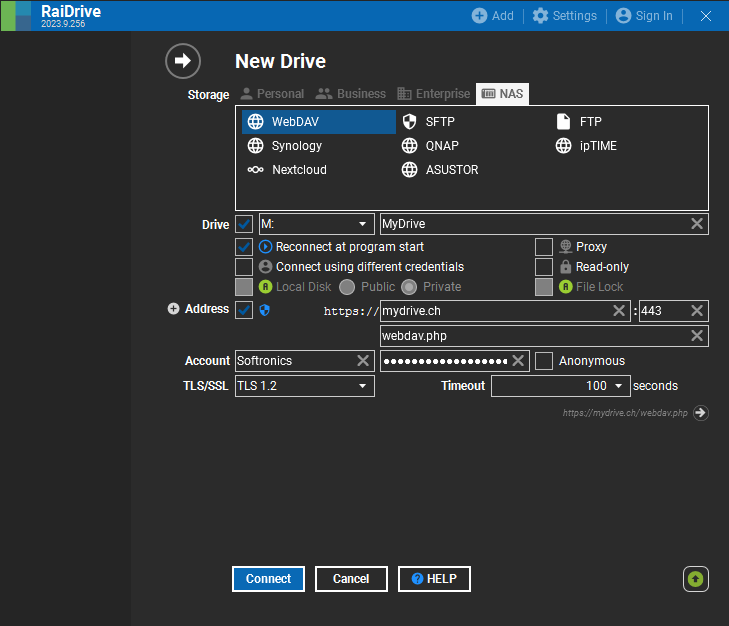This screenshot has width=729, height=626.
Task: Clear the MyDrive name field
Action: click(696, 224)
